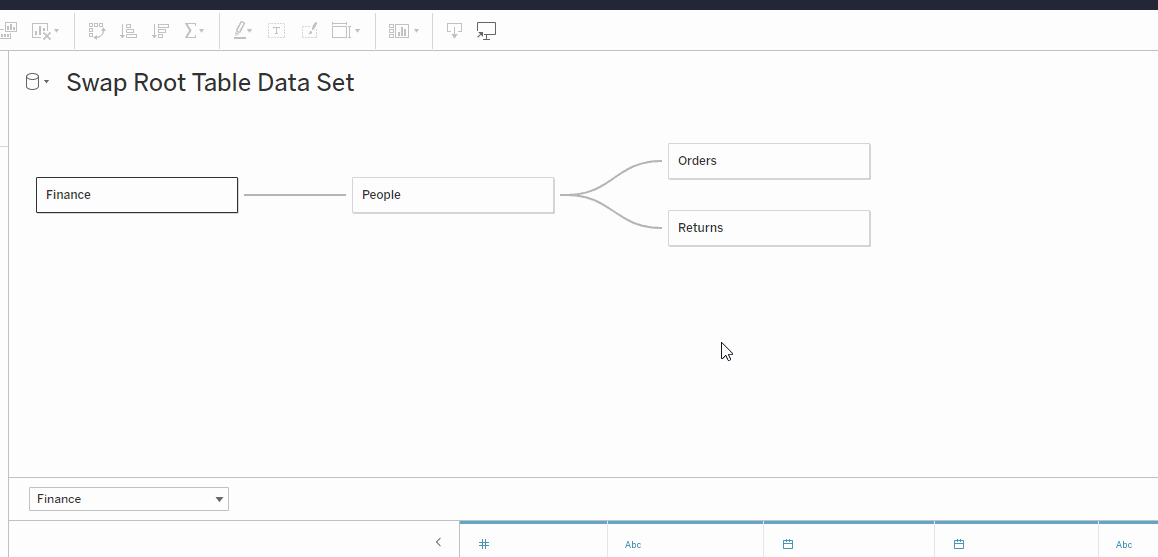The width and height of the screenshot is (1158, 557).
Task: Click the totals sigma icon
Action: [190, 30]
